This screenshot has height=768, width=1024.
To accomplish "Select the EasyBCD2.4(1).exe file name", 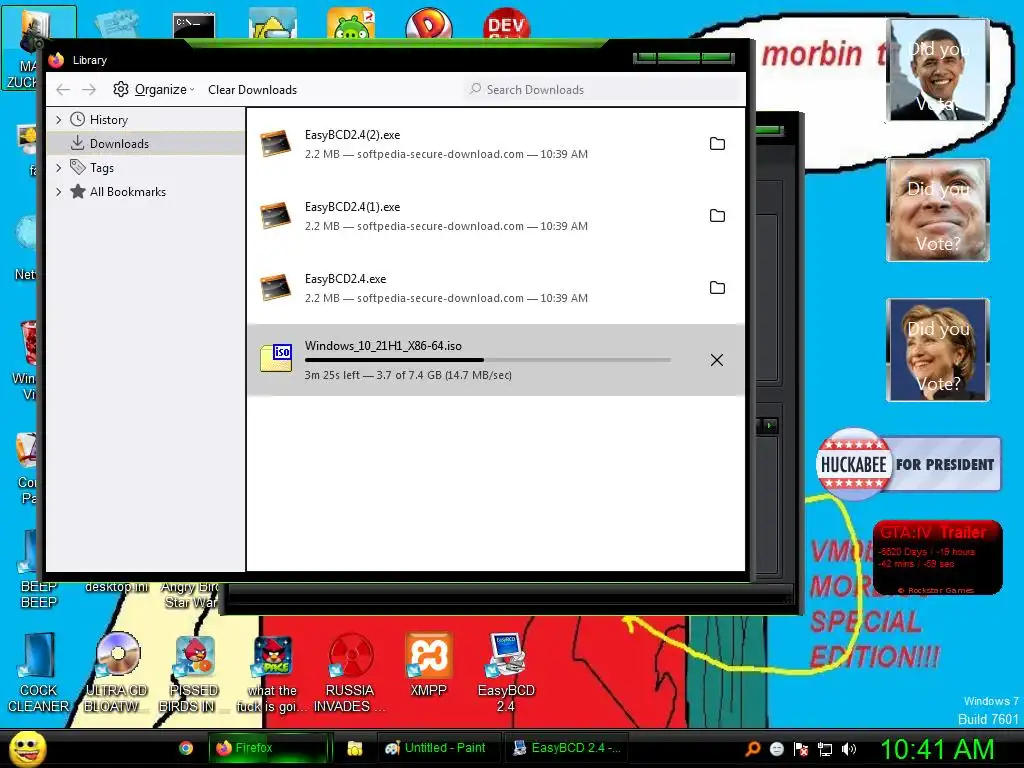I will [x=352, y=207].
